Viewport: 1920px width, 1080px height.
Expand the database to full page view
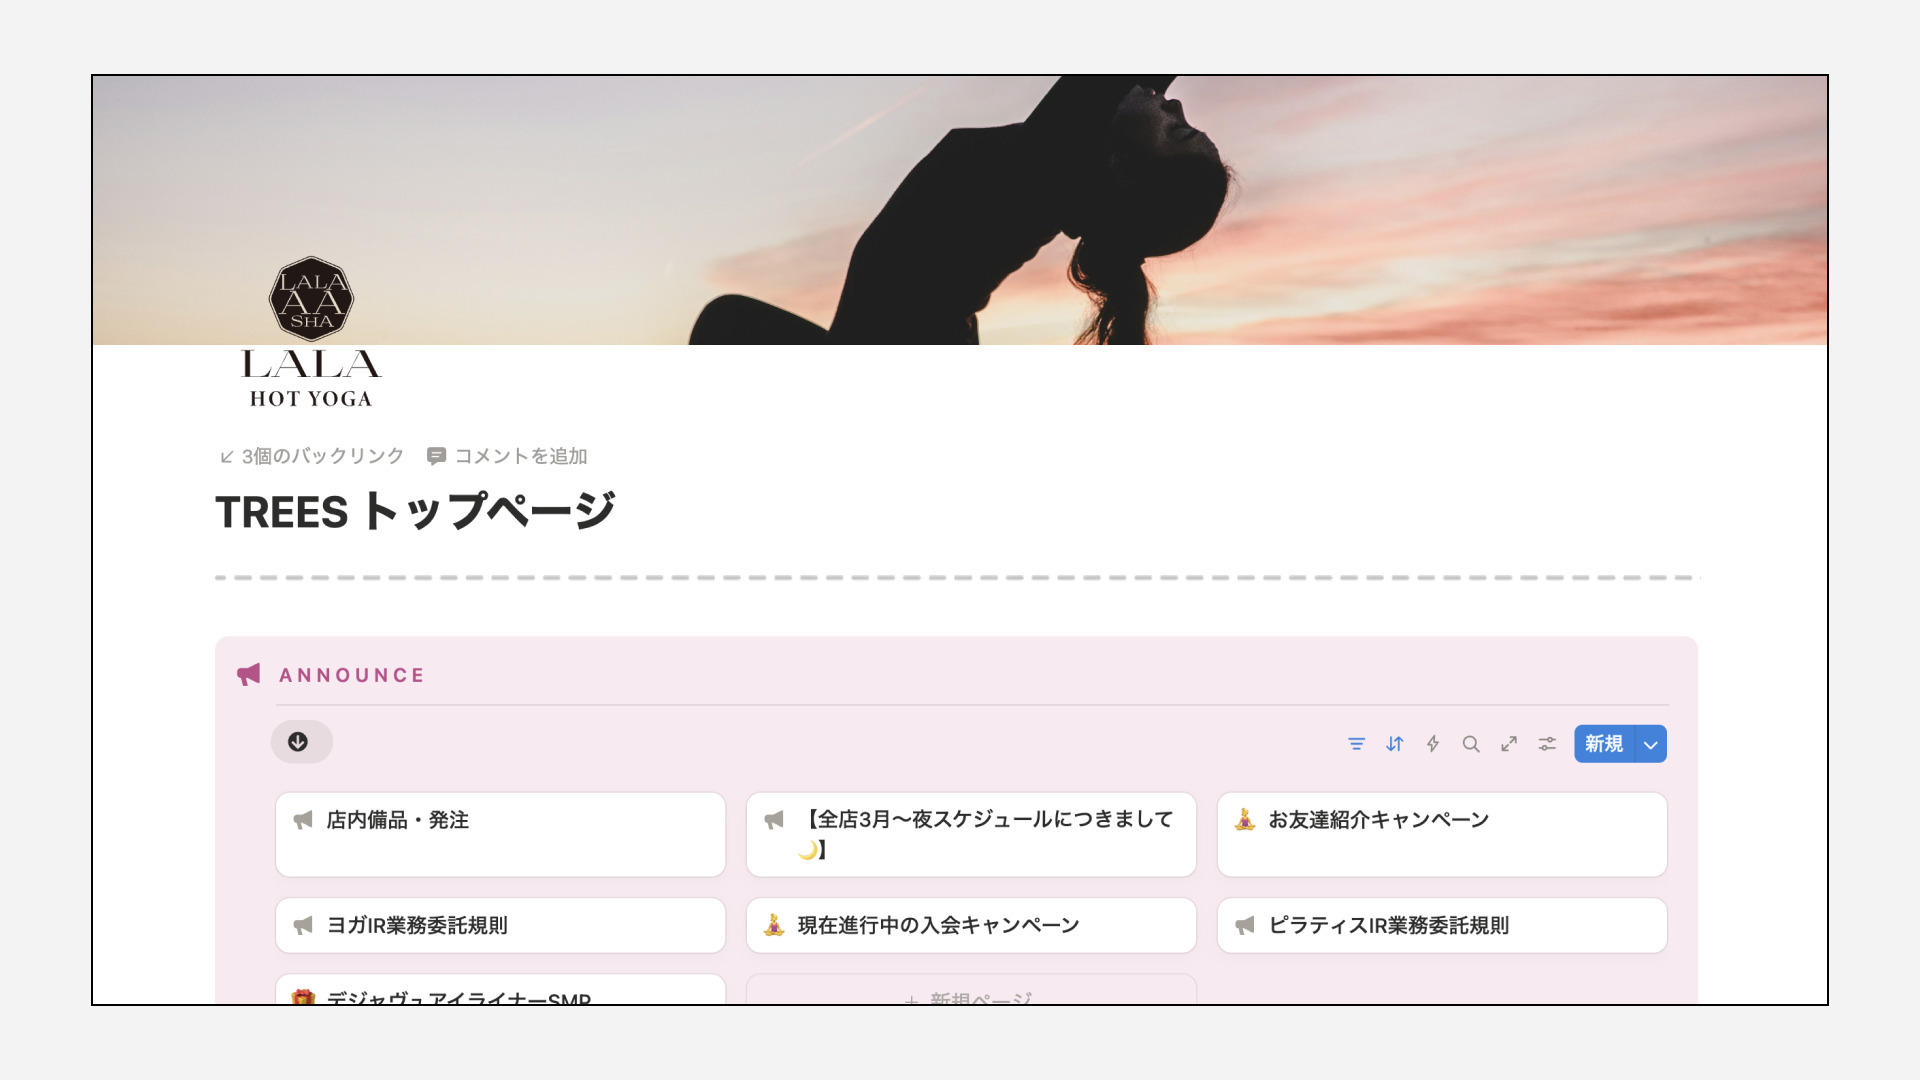pos(1508,744)
